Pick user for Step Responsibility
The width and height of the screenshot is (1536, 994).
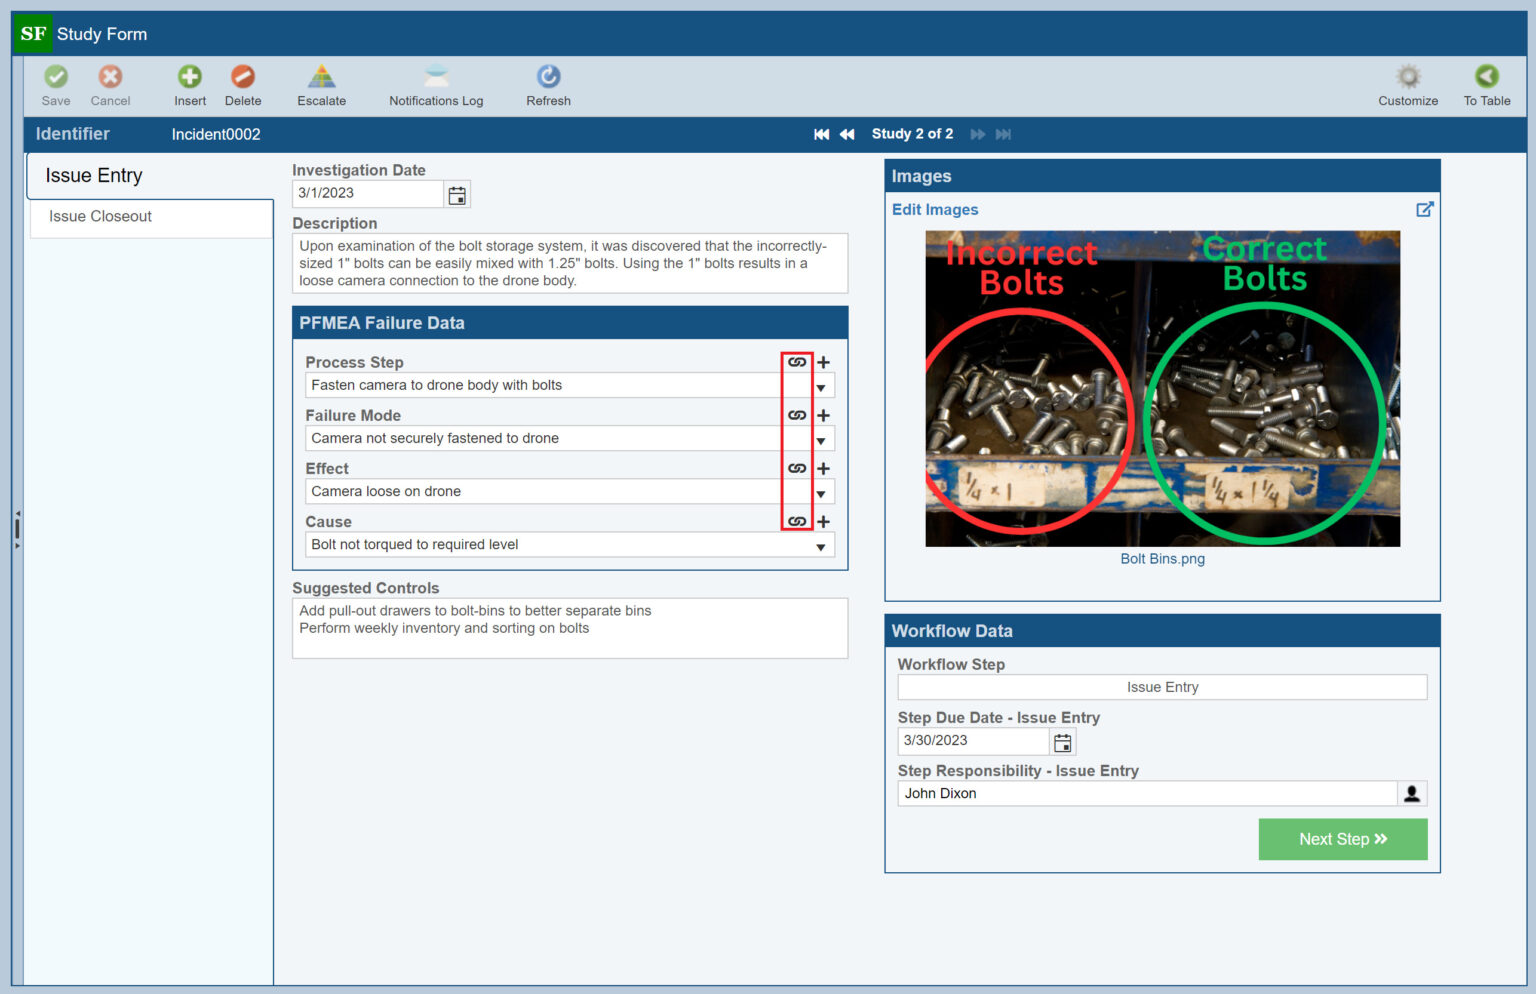pyautogui.click(x=1412, y=793)
